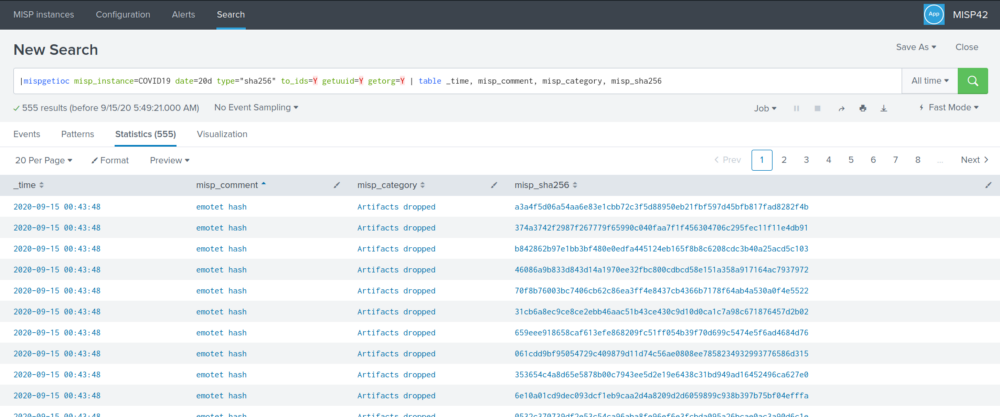
Task: Switch to the Visualization tab
Action: click(222, 135)
